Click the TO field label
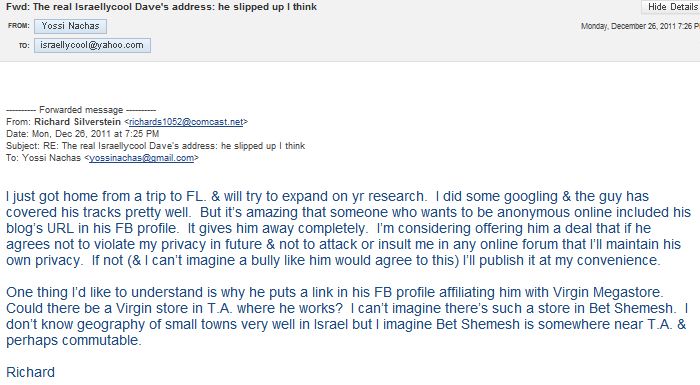700x385 pixels. pyautogui.click(x=24, y=46)
